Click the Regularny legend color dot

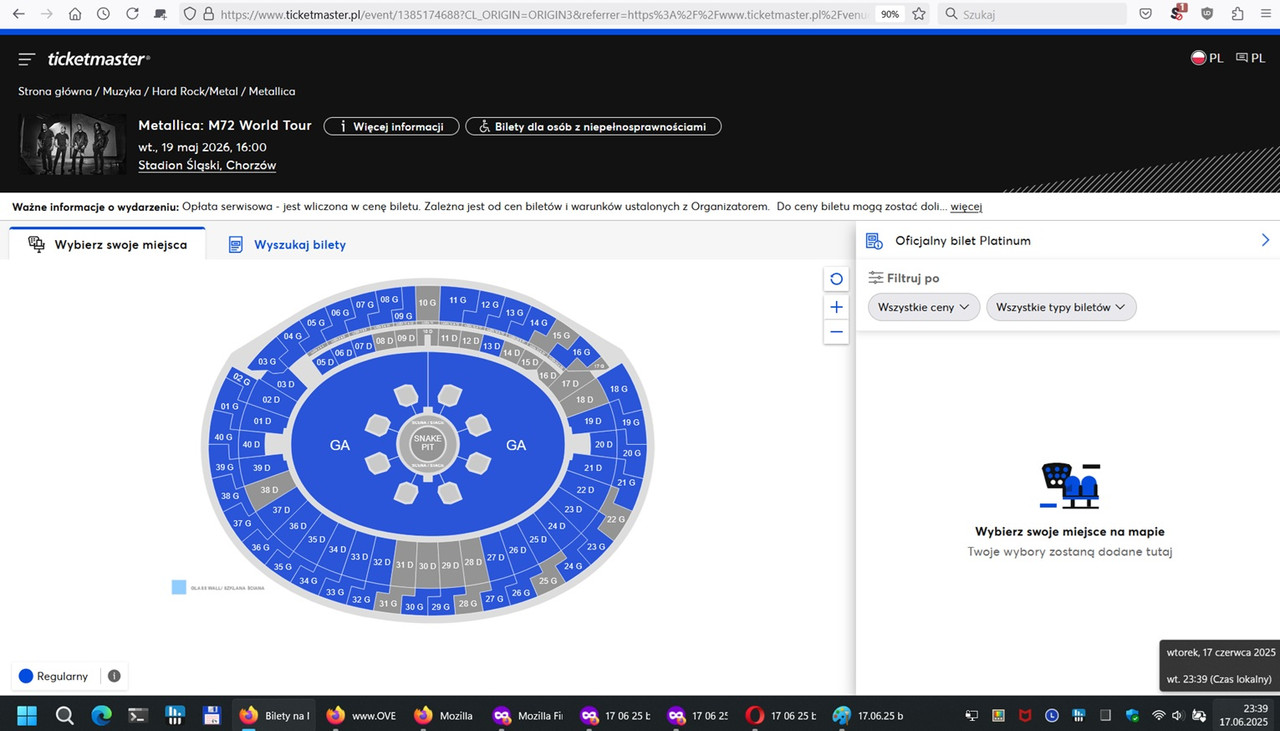[x=26, y=676]
